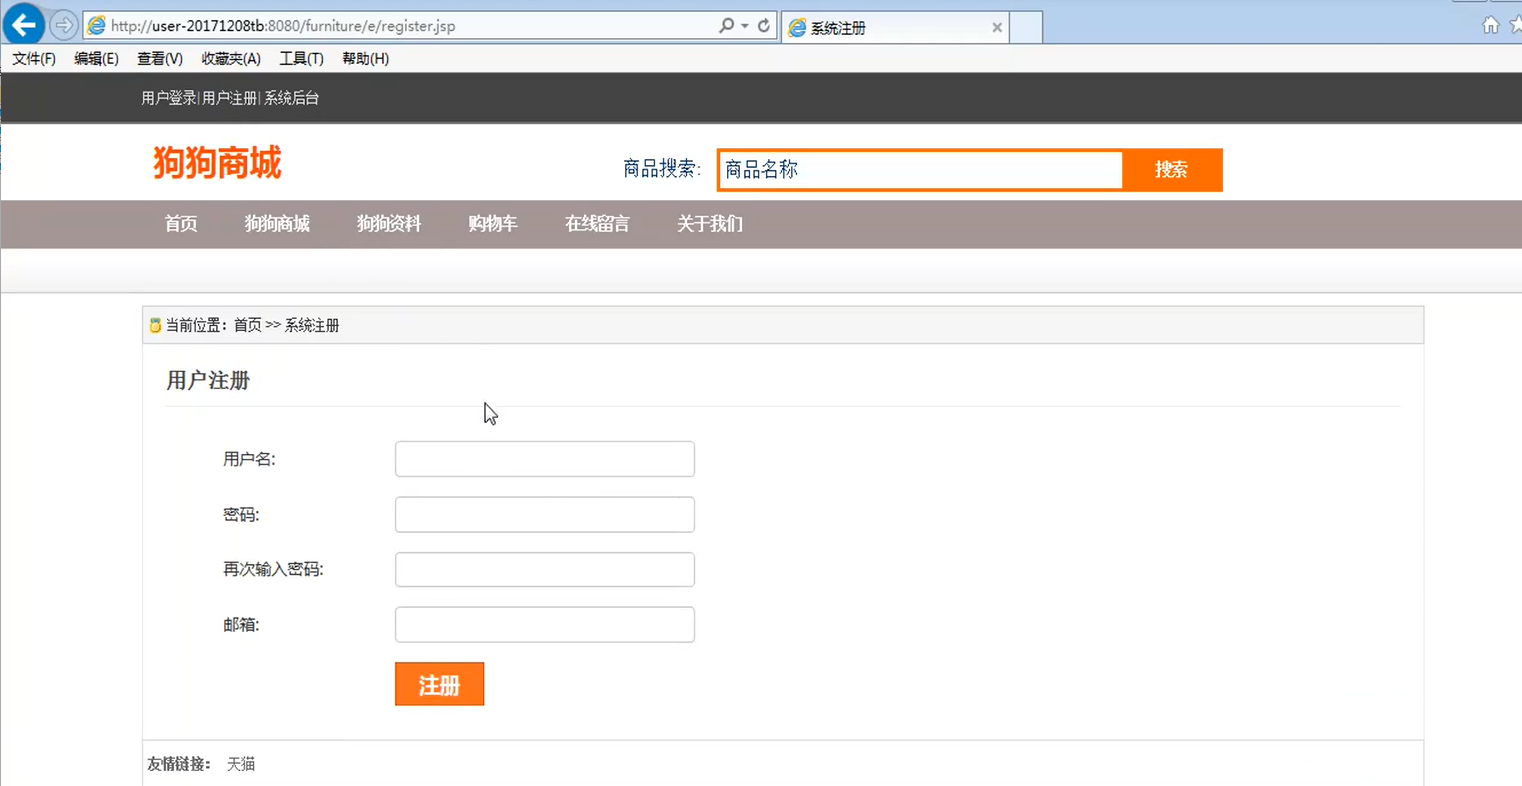Click the 密码 input field
This screenshot has height=786, width=1522.
[545, 515]
